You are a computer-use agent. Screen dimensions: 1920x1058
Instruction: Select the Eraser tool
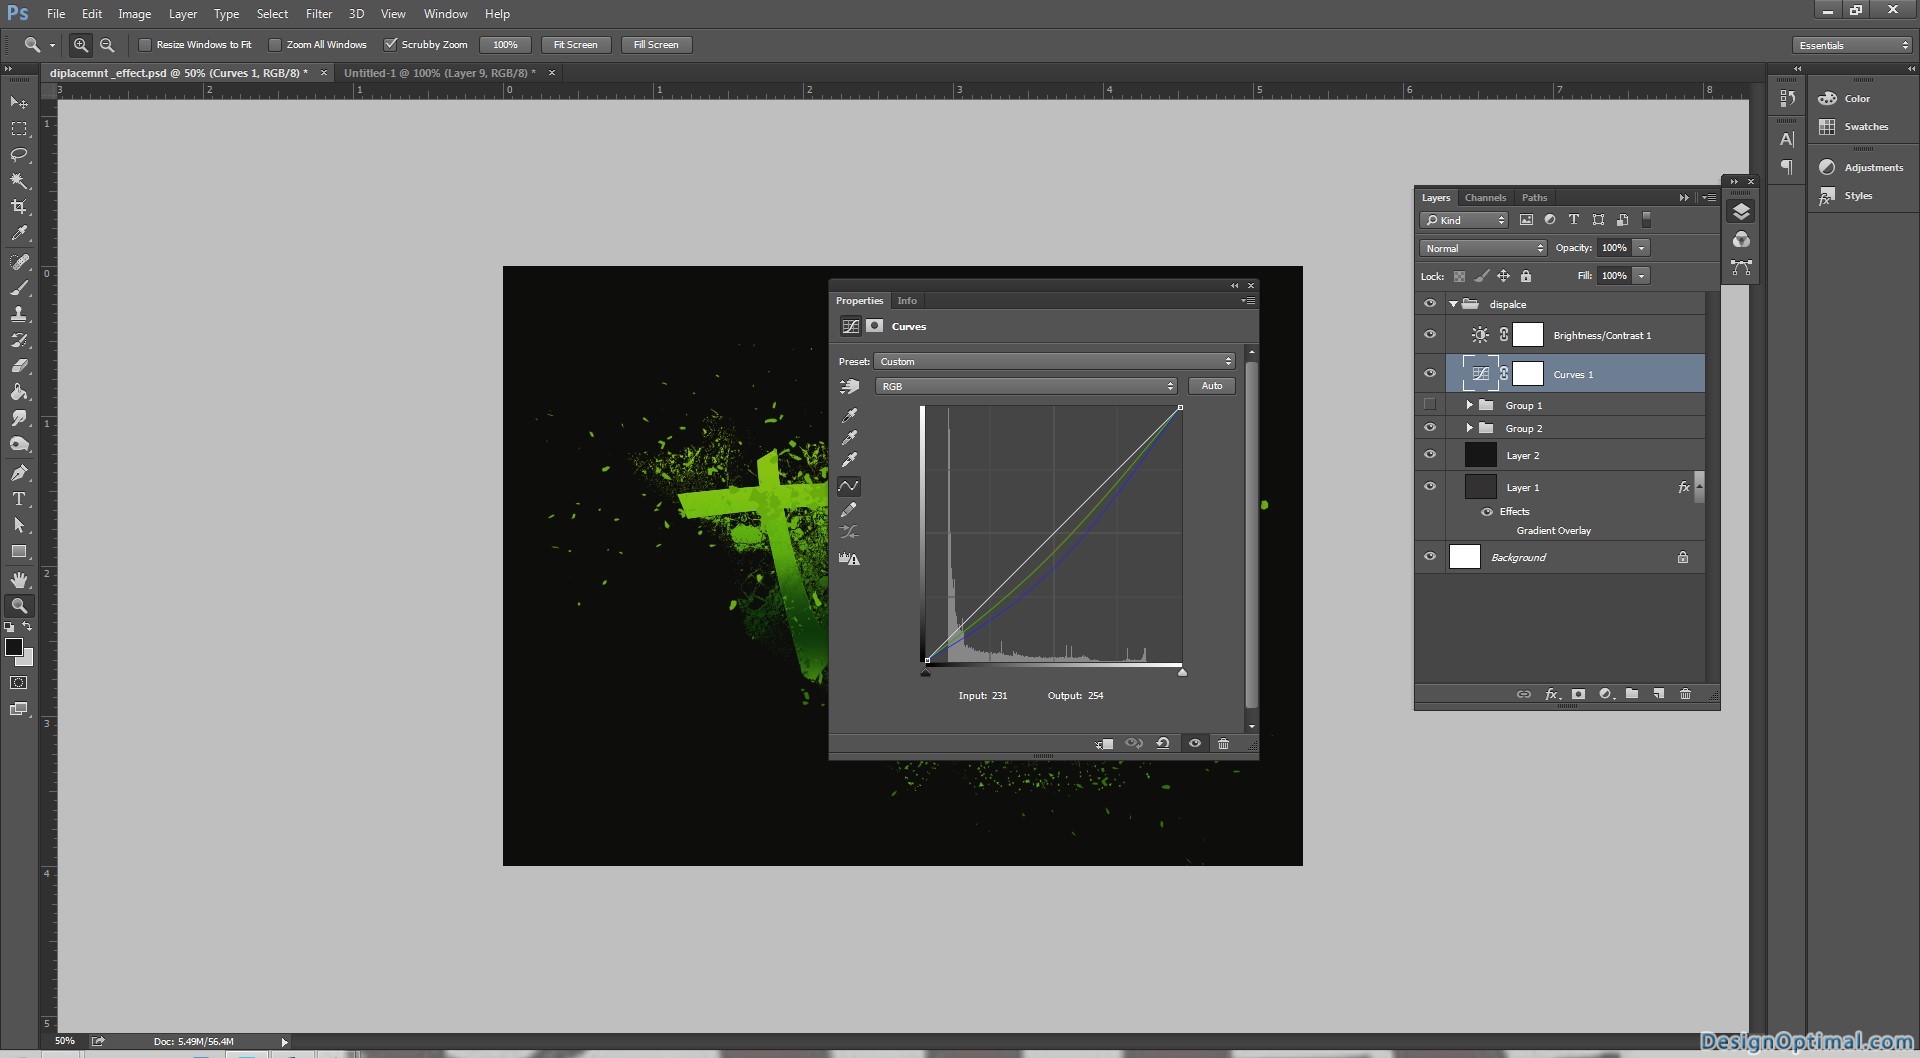19,366
